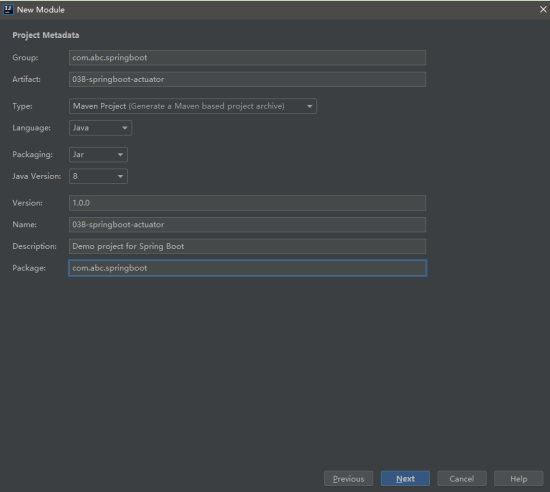The width and height of the screenshot is (550, 492).
Task: Click the Group input field
Action: click(x=247, y=58)
